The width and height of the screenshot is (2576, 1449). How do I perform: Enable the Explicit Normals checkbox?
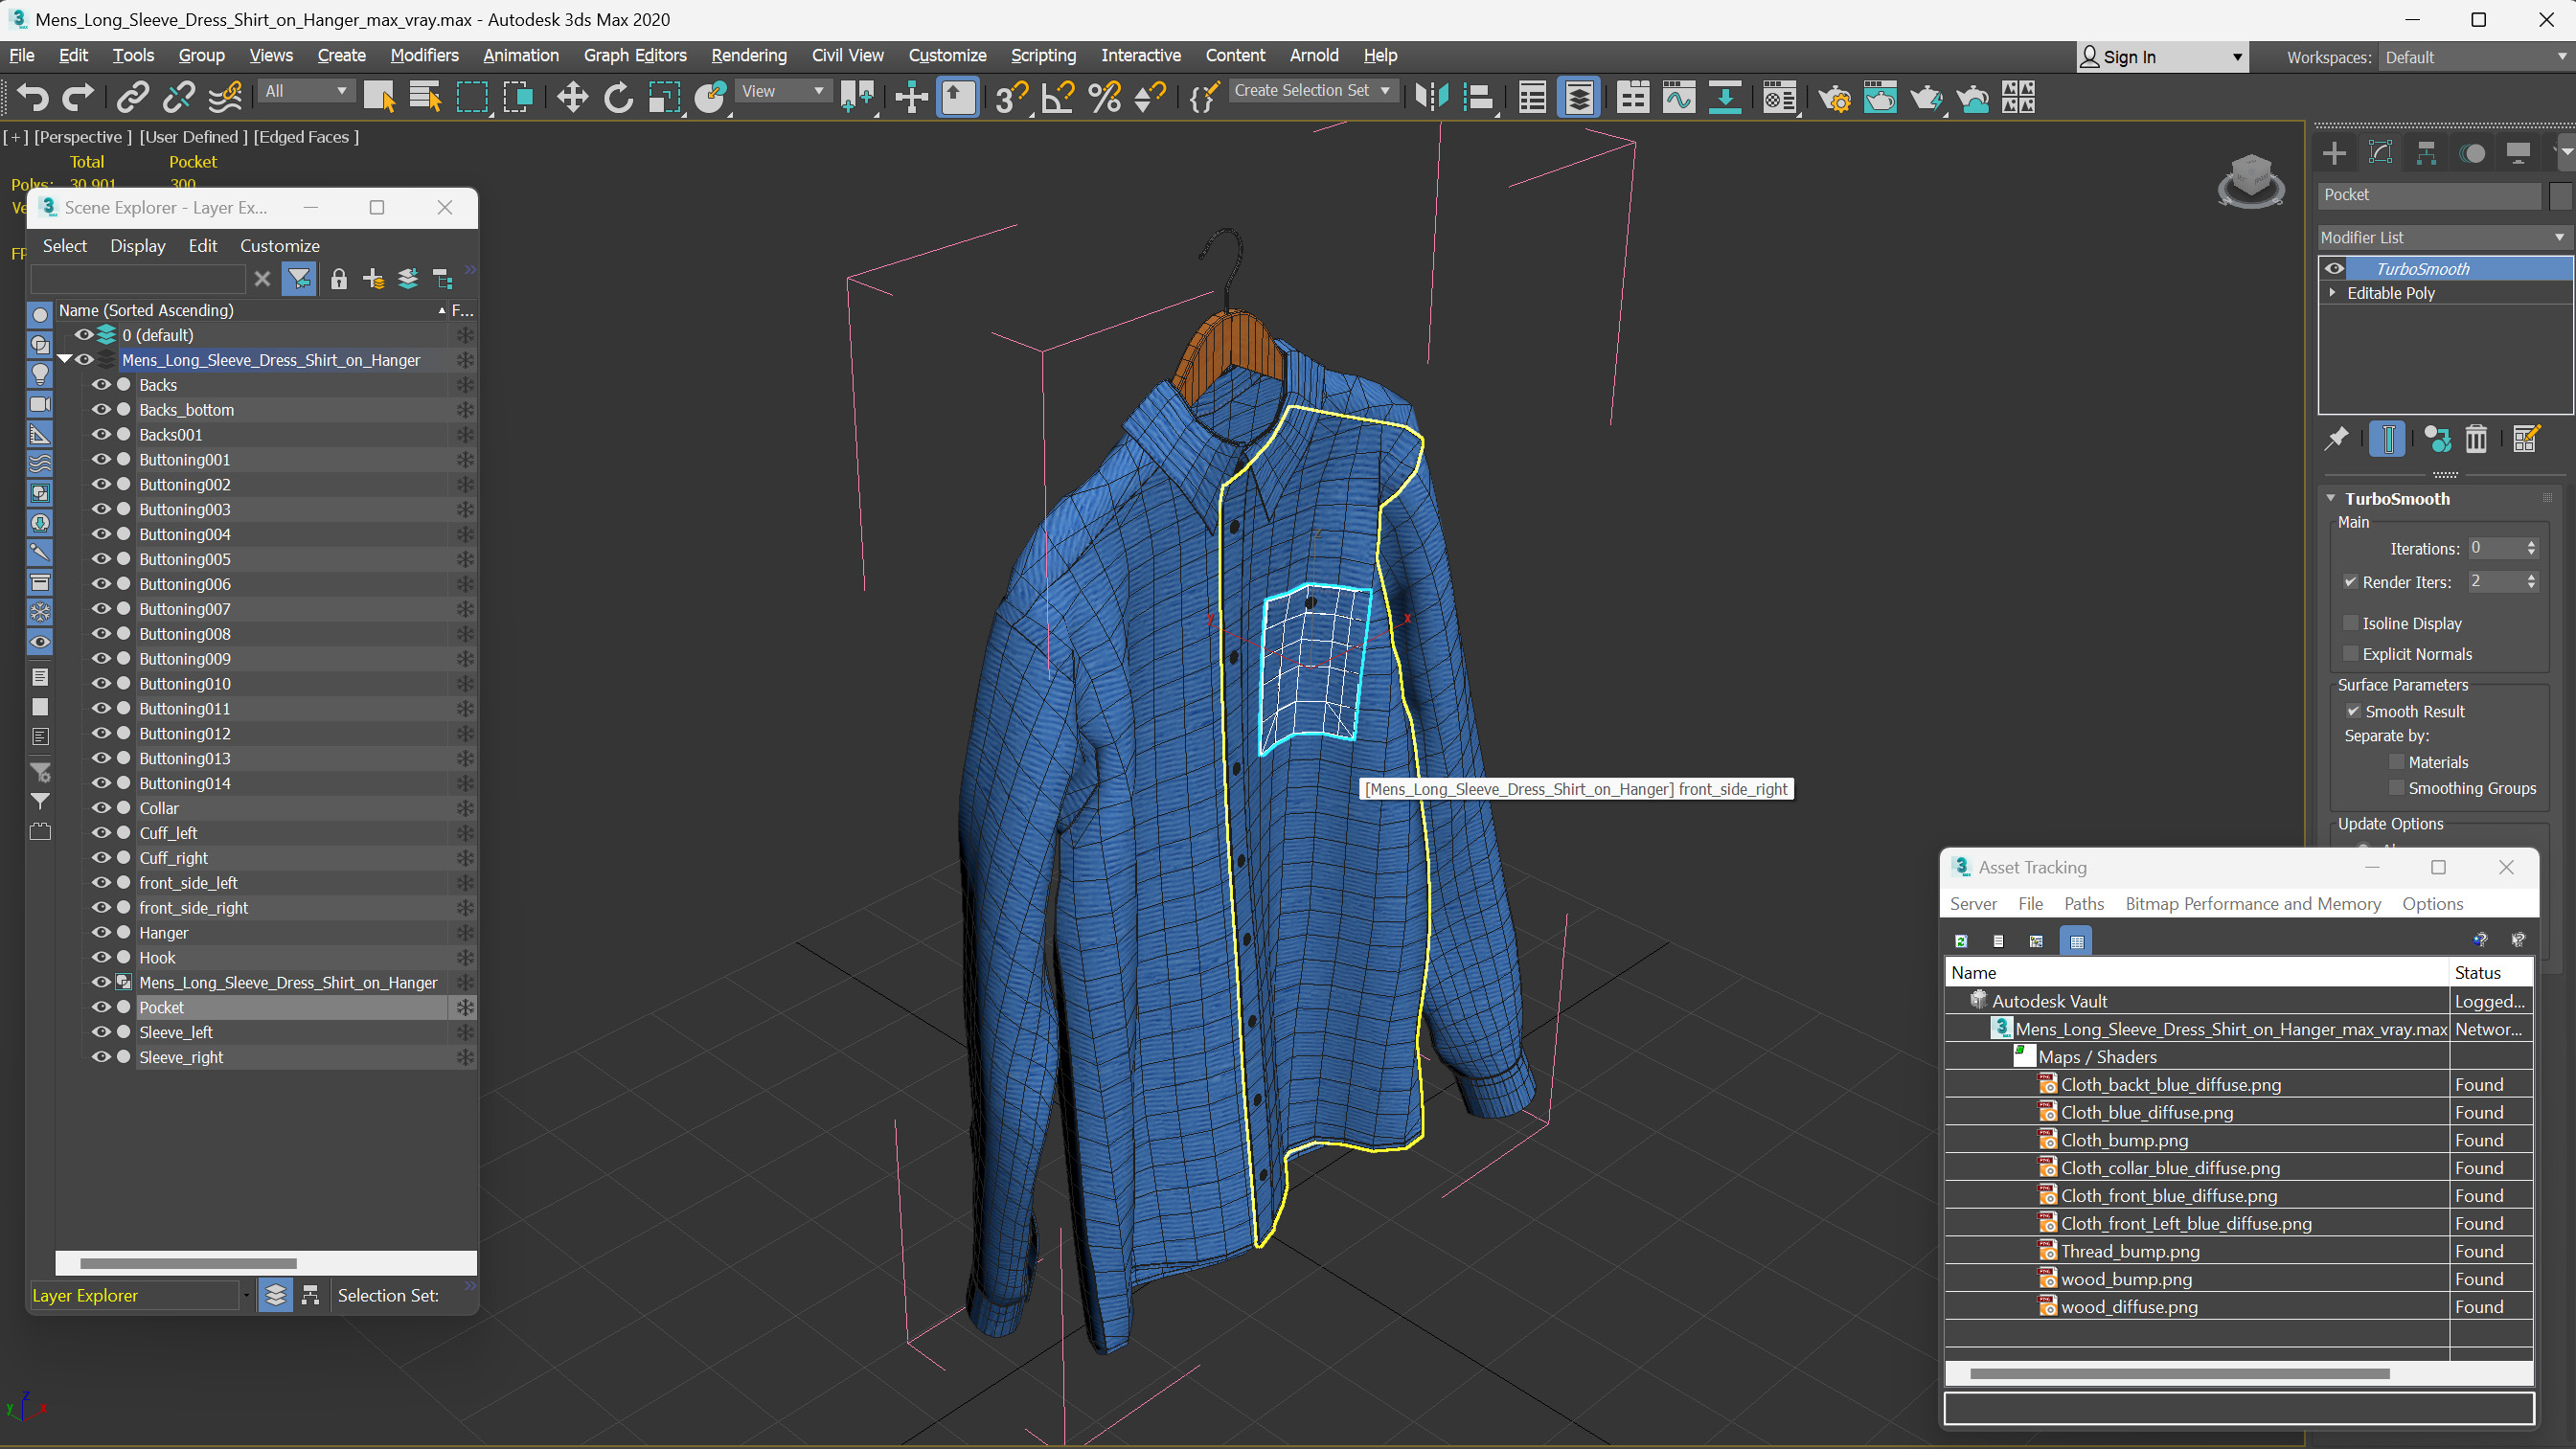pos(2351,654)
